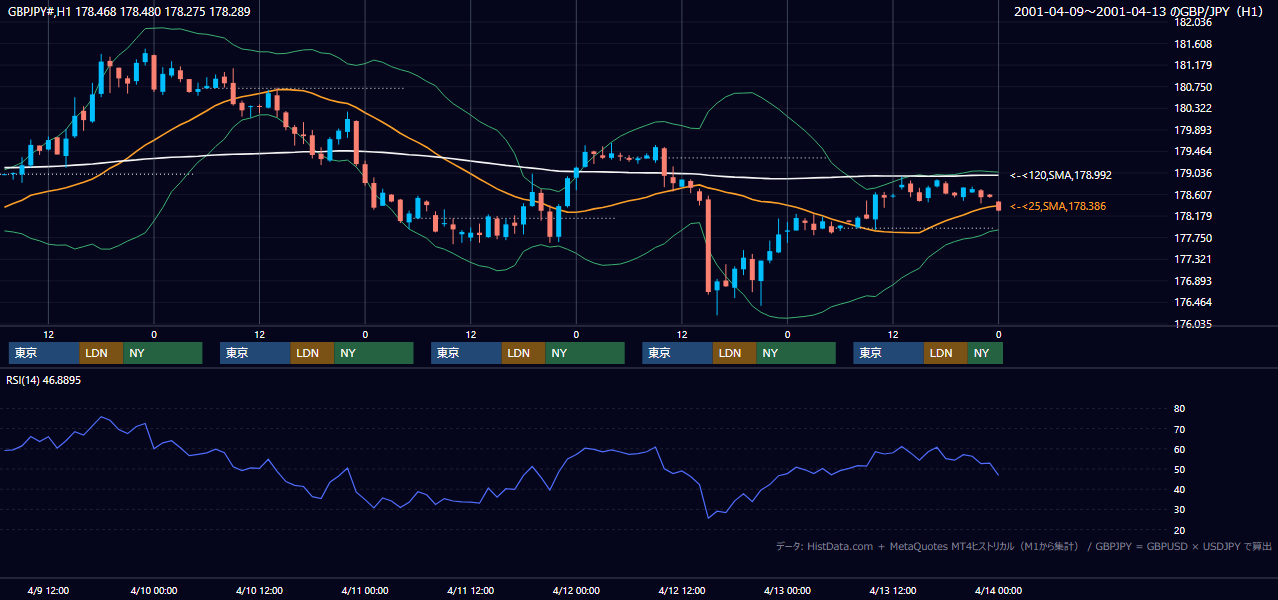Click the NY session block for April 11
Image resolution: width=1278 pixels, height=600 pixels.
pyautogui.click(x=585, y=353)
